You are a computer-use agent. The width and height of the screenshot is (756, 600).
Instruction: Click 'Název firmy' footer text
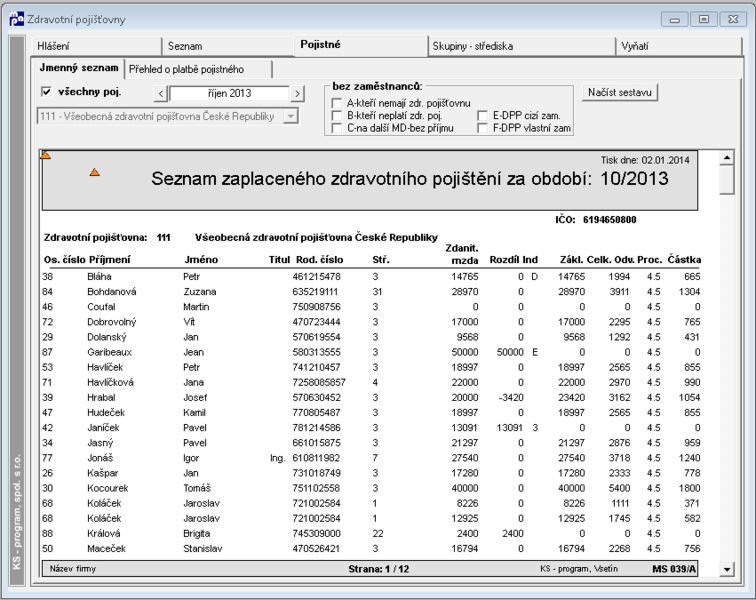coord(73,569)
